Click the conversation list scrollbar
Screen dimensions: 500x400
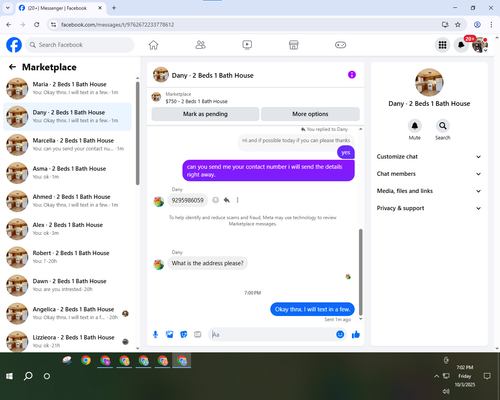pyautogui.click(x=138, y=133)
